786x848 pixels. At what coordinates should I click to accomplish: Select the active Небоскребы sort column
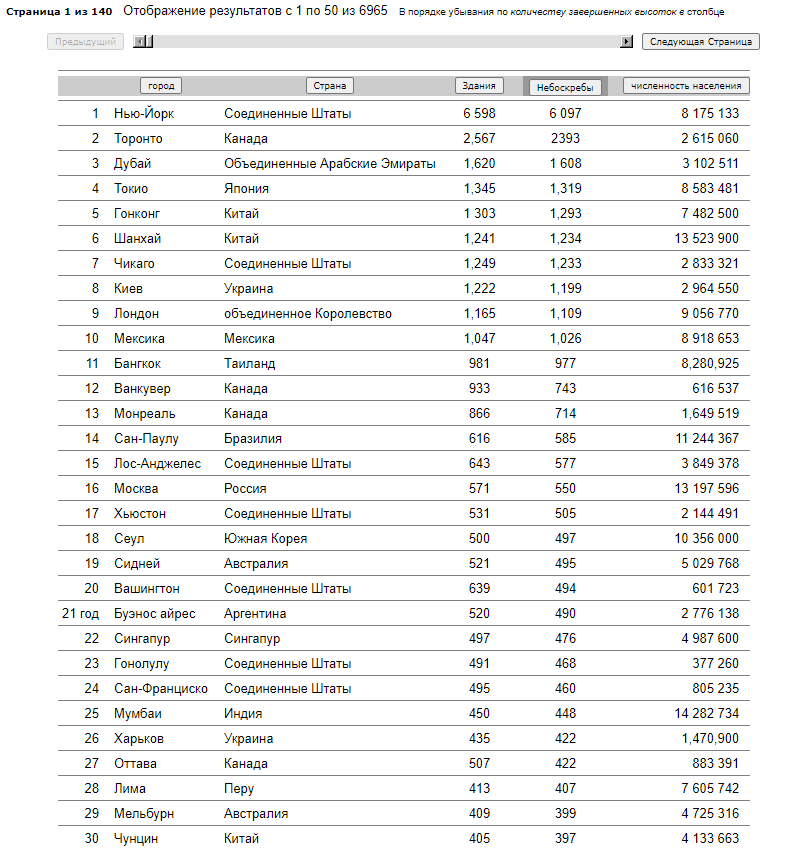(565, 87)
